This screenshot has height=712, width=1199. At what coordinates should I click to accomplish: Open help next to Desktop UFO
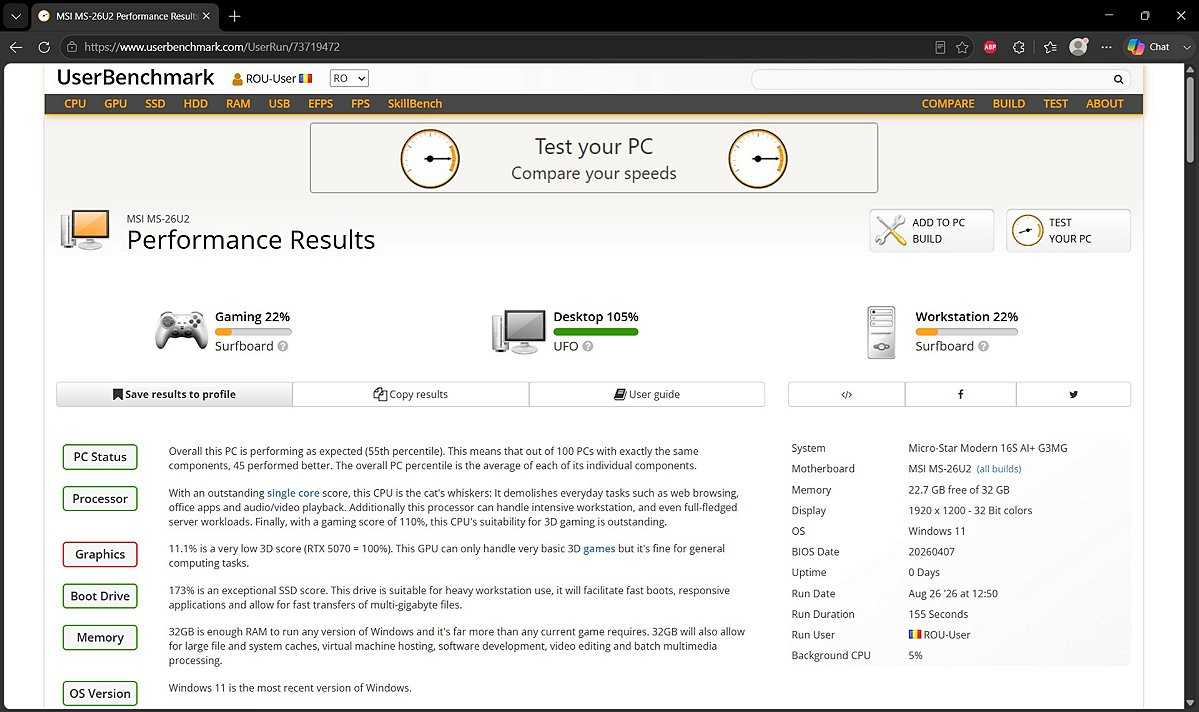coord(587,346)
